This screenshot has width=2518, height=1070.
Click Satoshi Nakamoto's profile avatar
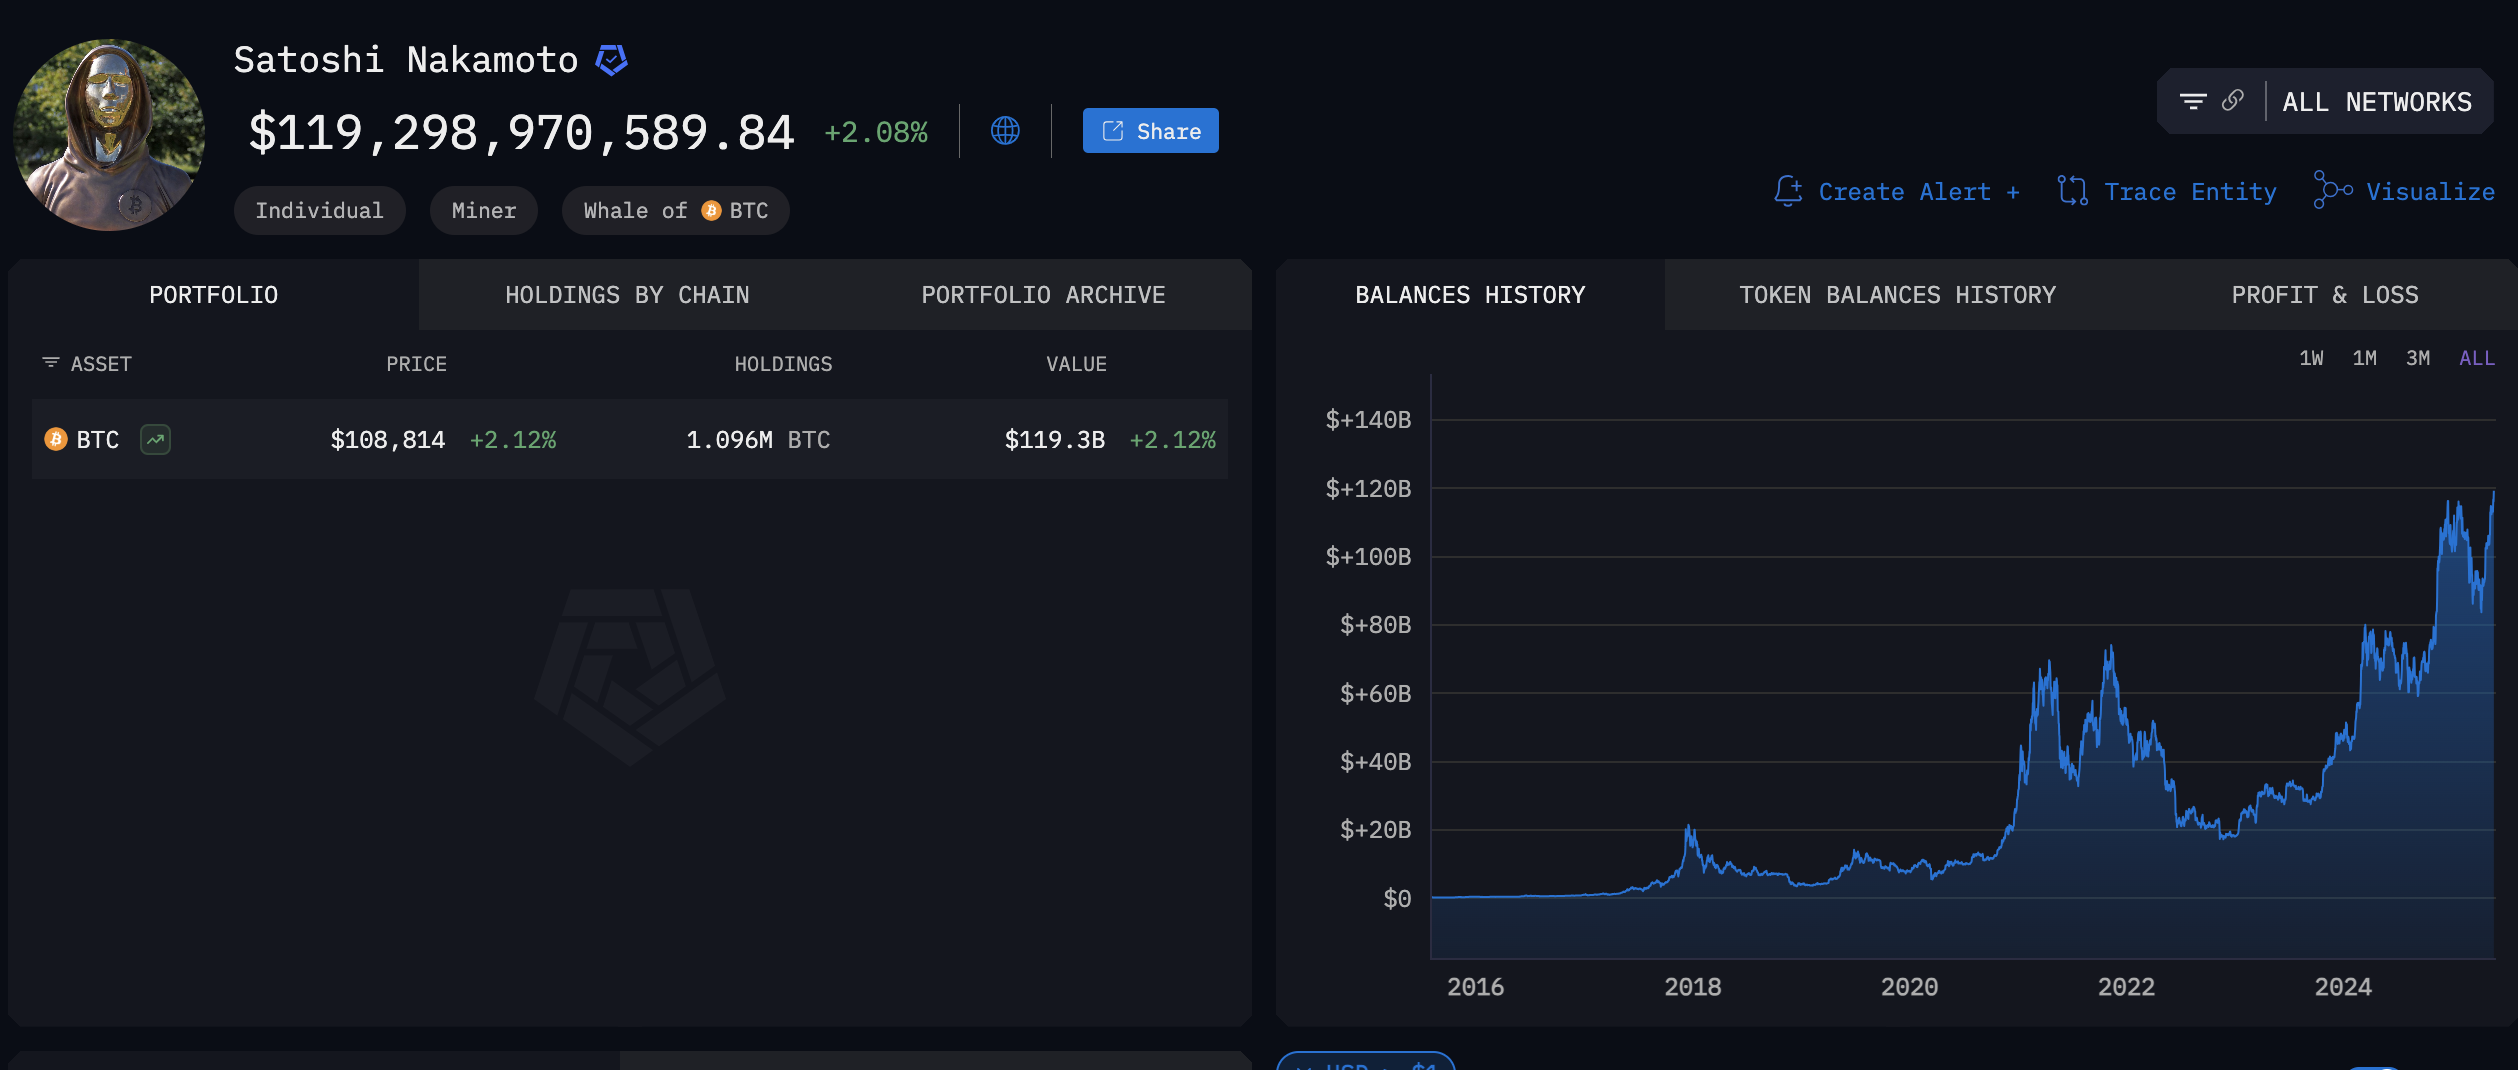click(x=109, y=135)
